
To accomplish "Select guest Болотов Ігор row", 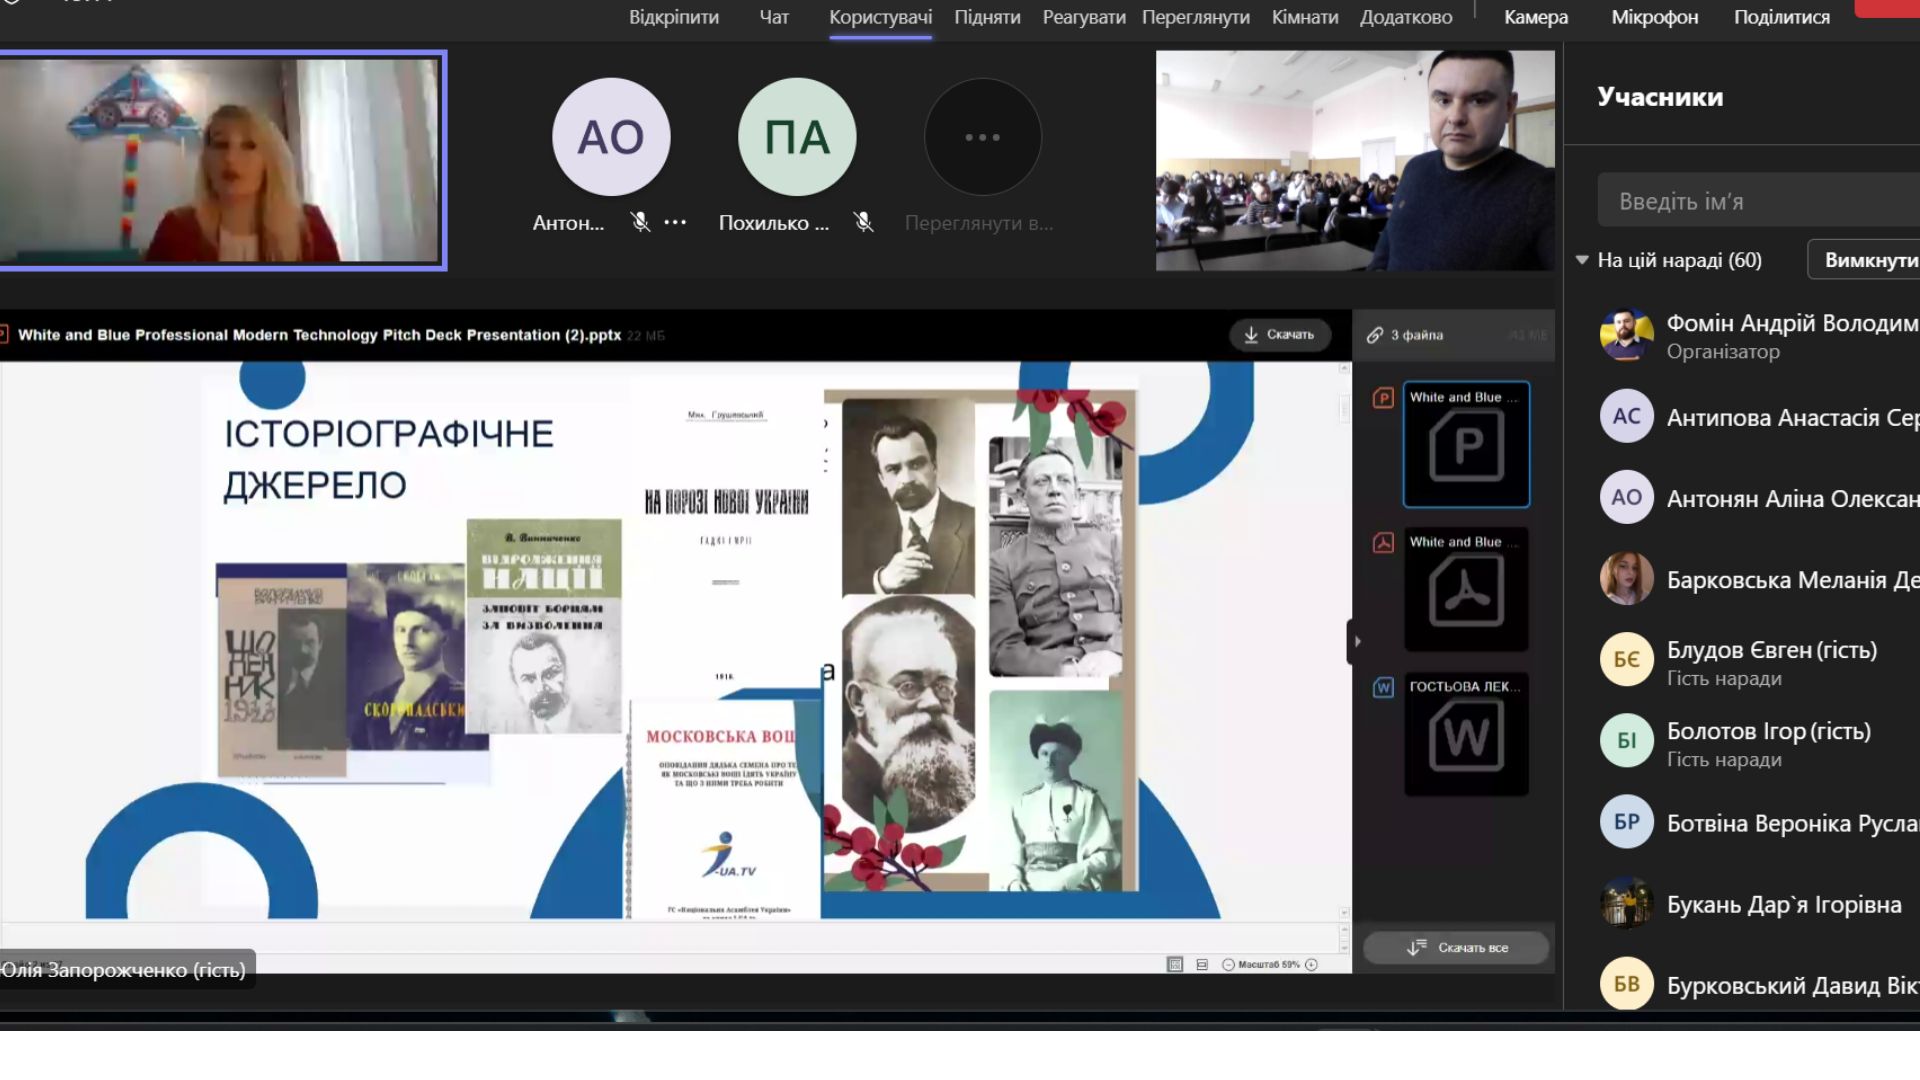I will pos(1745,741).
